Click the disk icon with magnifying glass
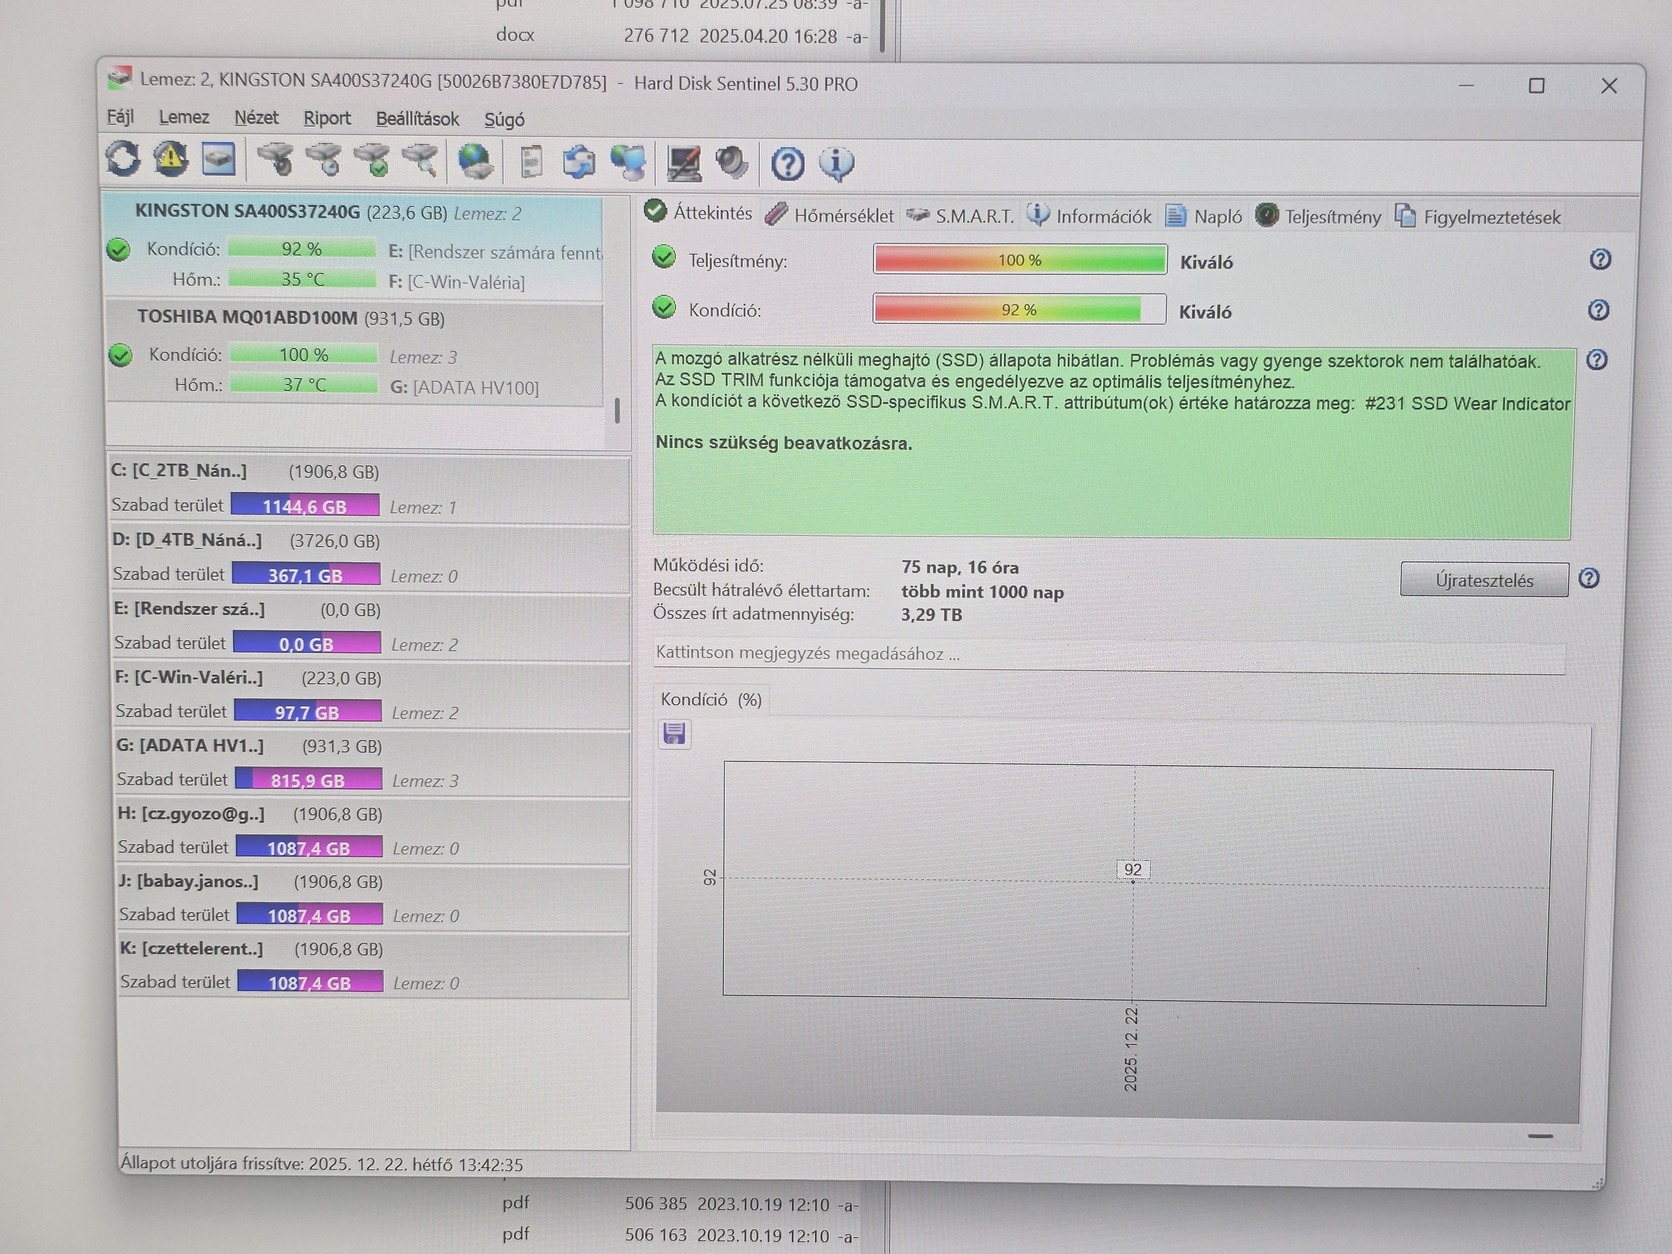The image size is (1672, 1254). point(420,160)
